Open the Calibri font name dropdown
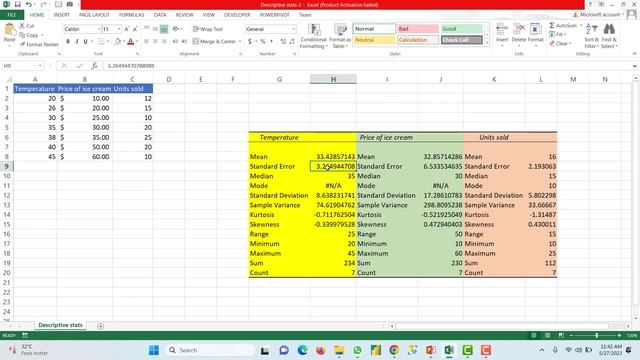Image resolution: width=640 pixels, height=360 pixels. (99, 29)
